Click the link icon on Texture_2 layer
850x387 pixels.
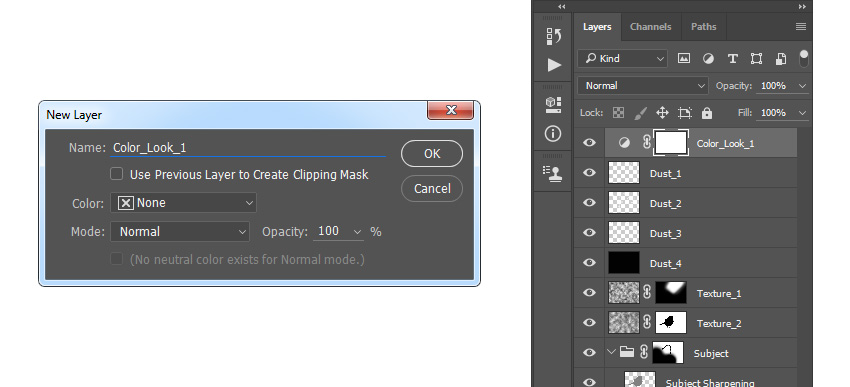pos(646,322)
